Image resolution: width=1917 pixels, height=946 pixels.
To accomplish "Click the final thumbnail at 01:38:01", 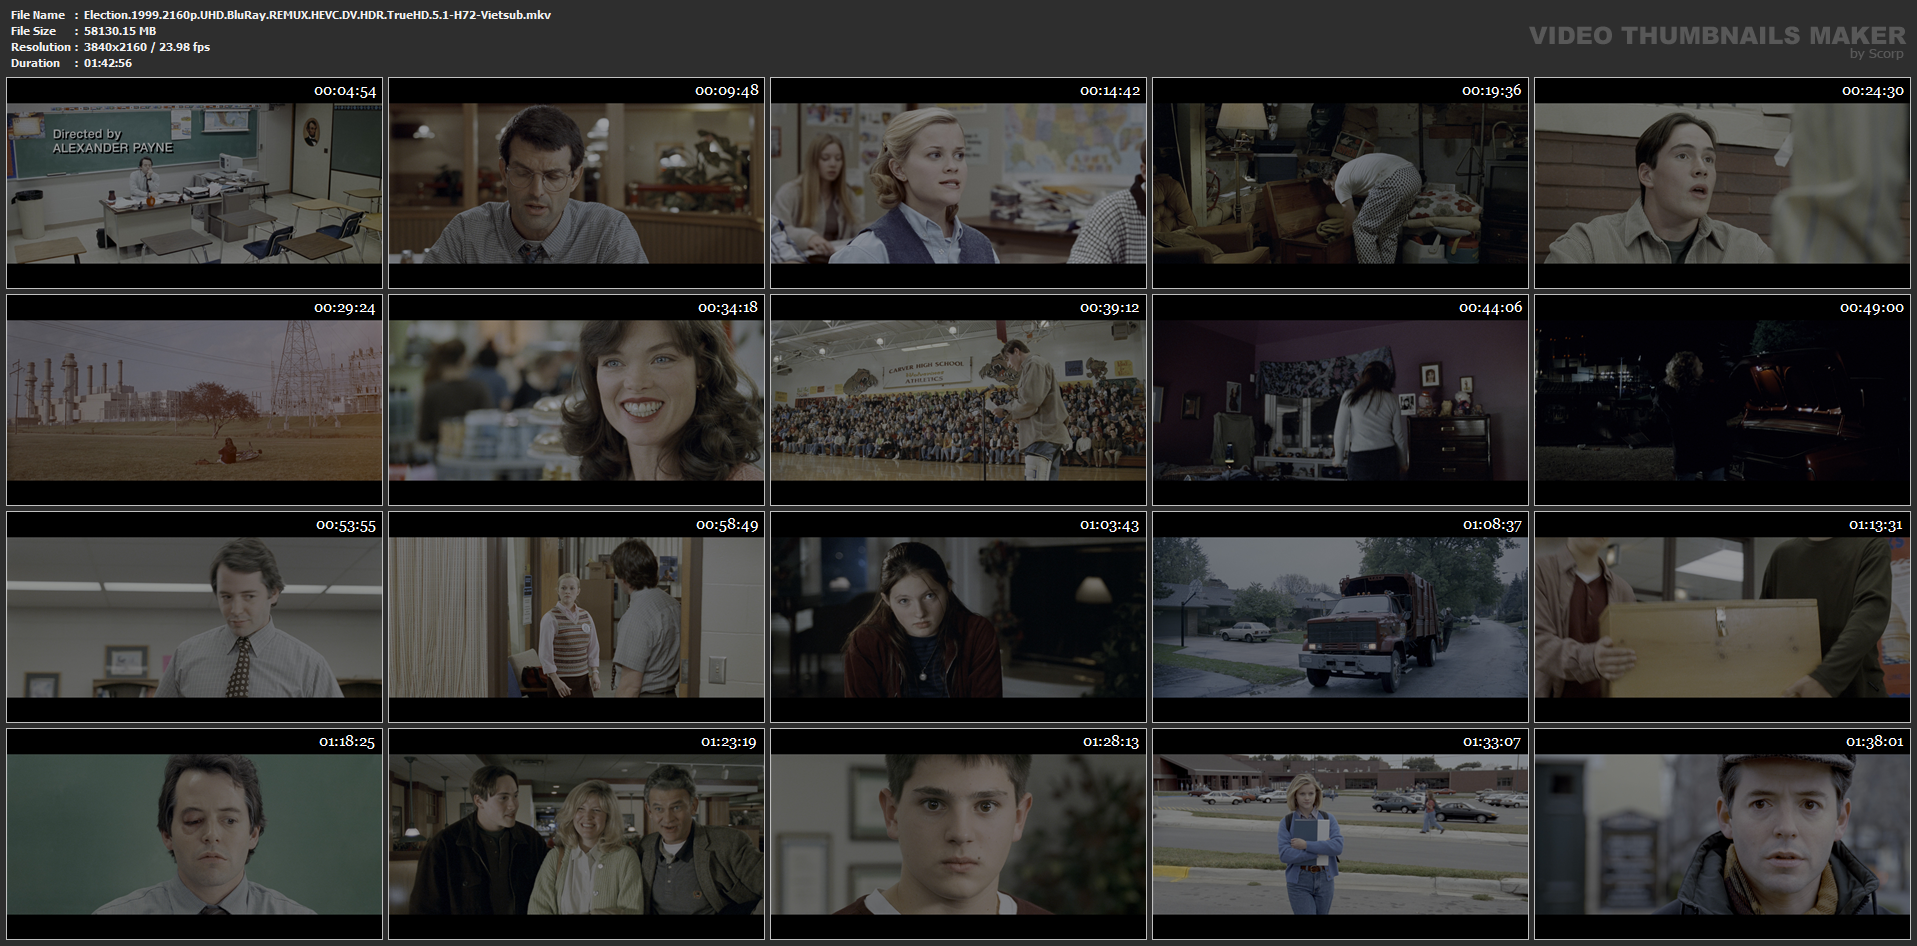I will click(1722, 834).
